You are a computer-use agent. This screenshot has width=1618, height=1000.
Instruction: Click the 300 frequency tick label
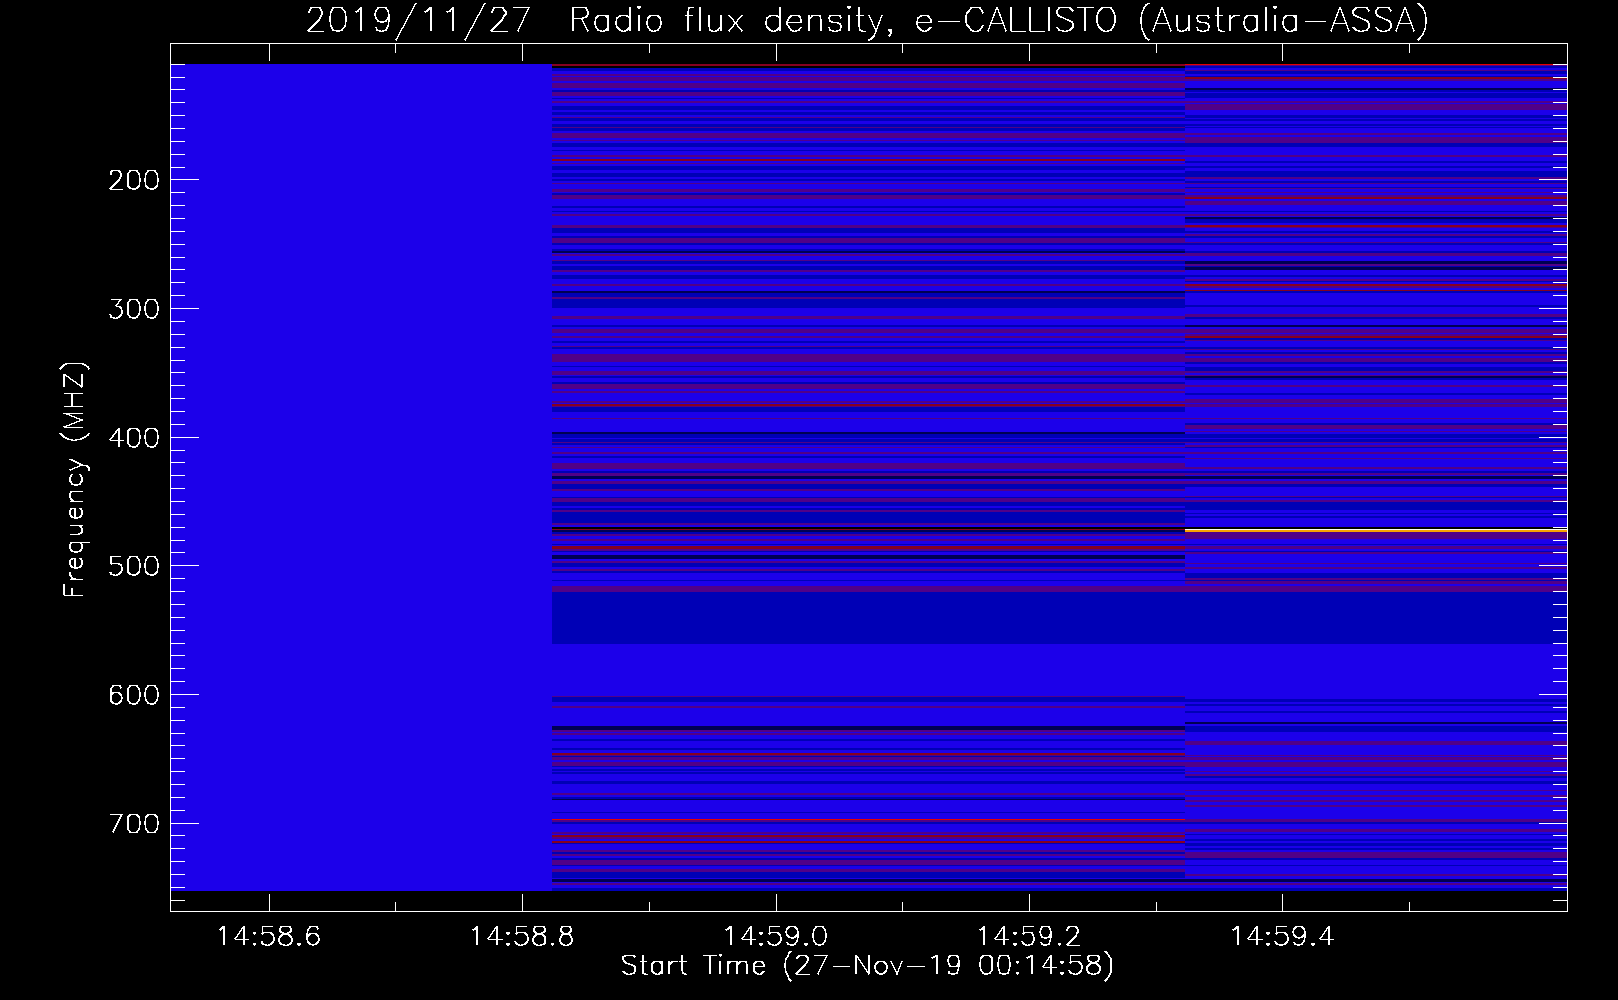tap(133, 309)
